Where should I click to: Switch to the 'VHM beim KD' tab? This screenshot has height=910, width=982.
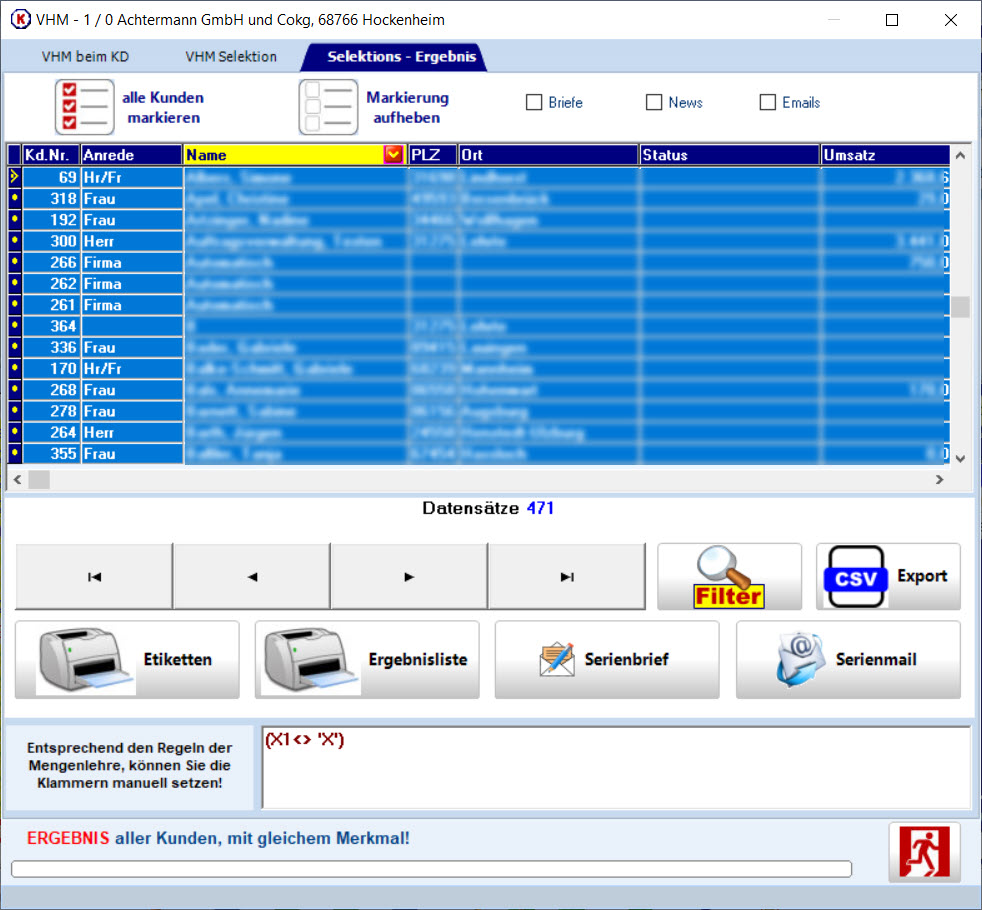pos(85,57)
